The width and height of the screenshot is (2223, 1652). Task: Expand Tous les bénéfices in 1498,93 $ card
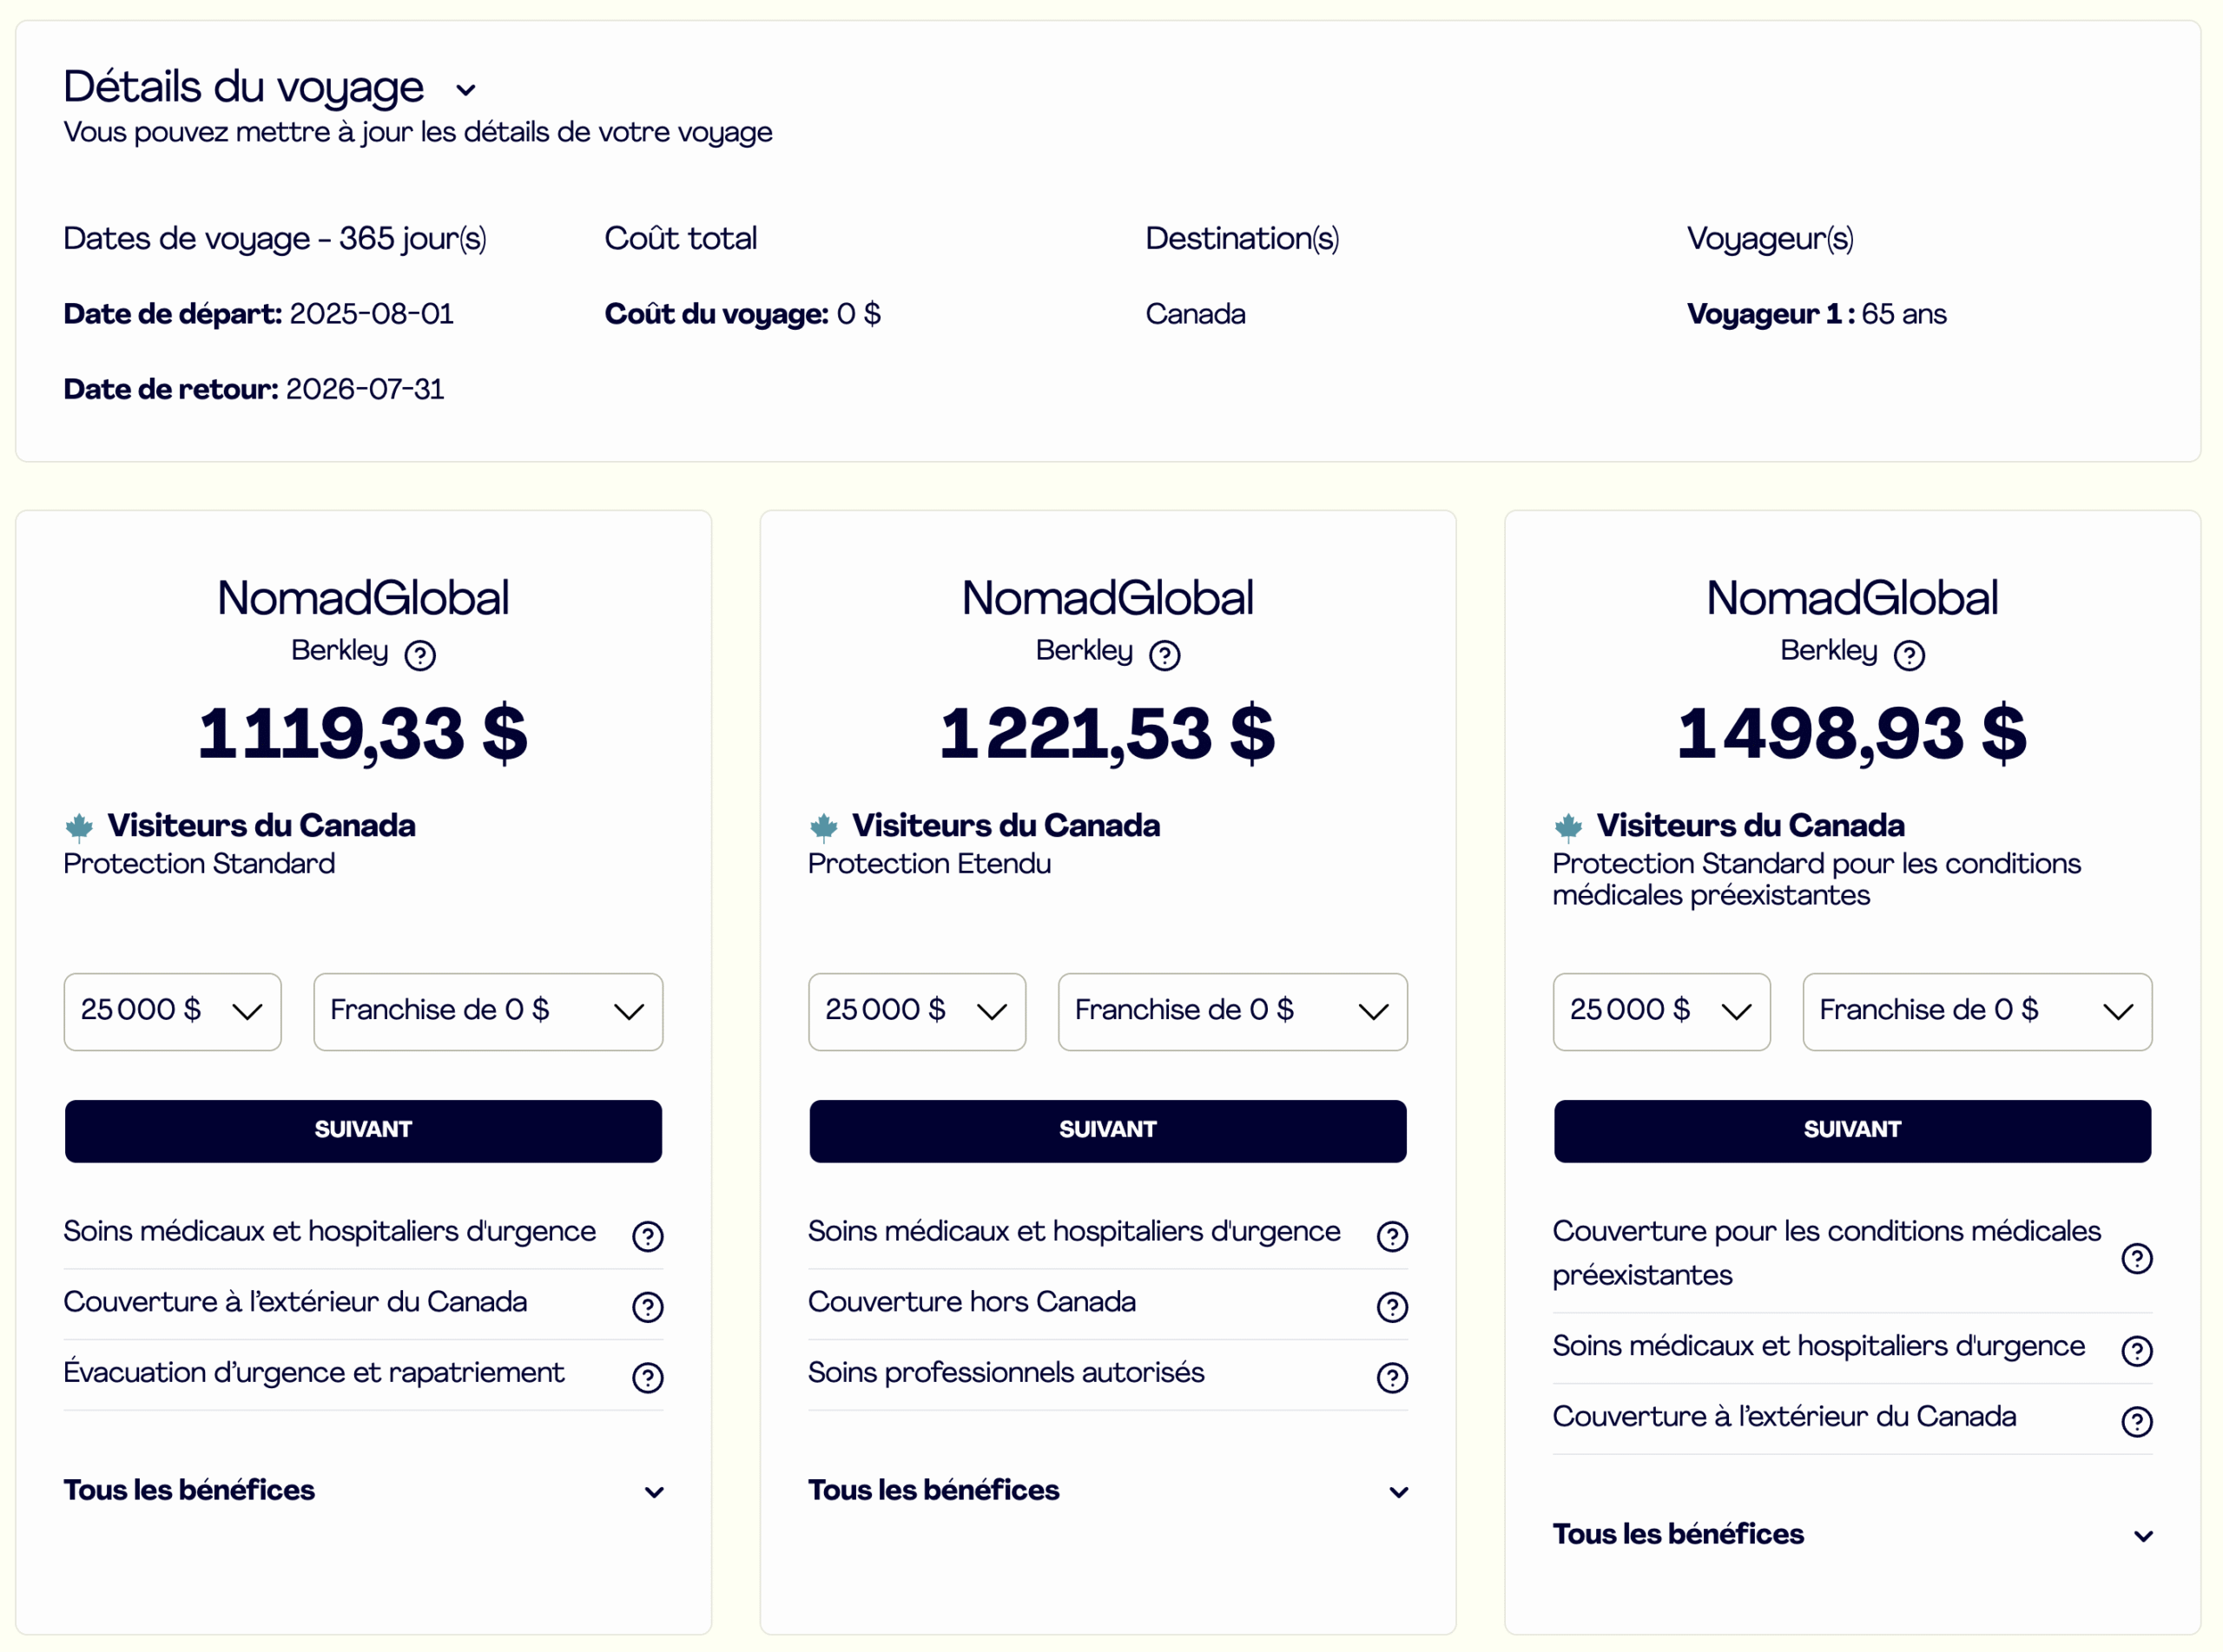1853,1534
